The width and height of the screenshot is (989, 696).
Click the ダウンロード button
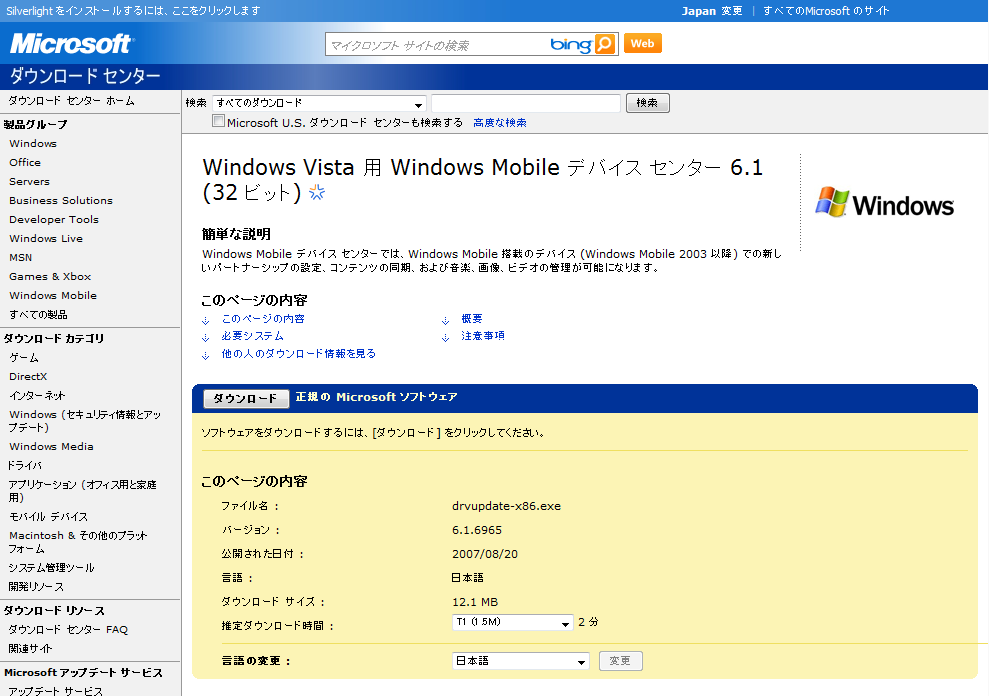pyautogui.click(x=246, y=398)
